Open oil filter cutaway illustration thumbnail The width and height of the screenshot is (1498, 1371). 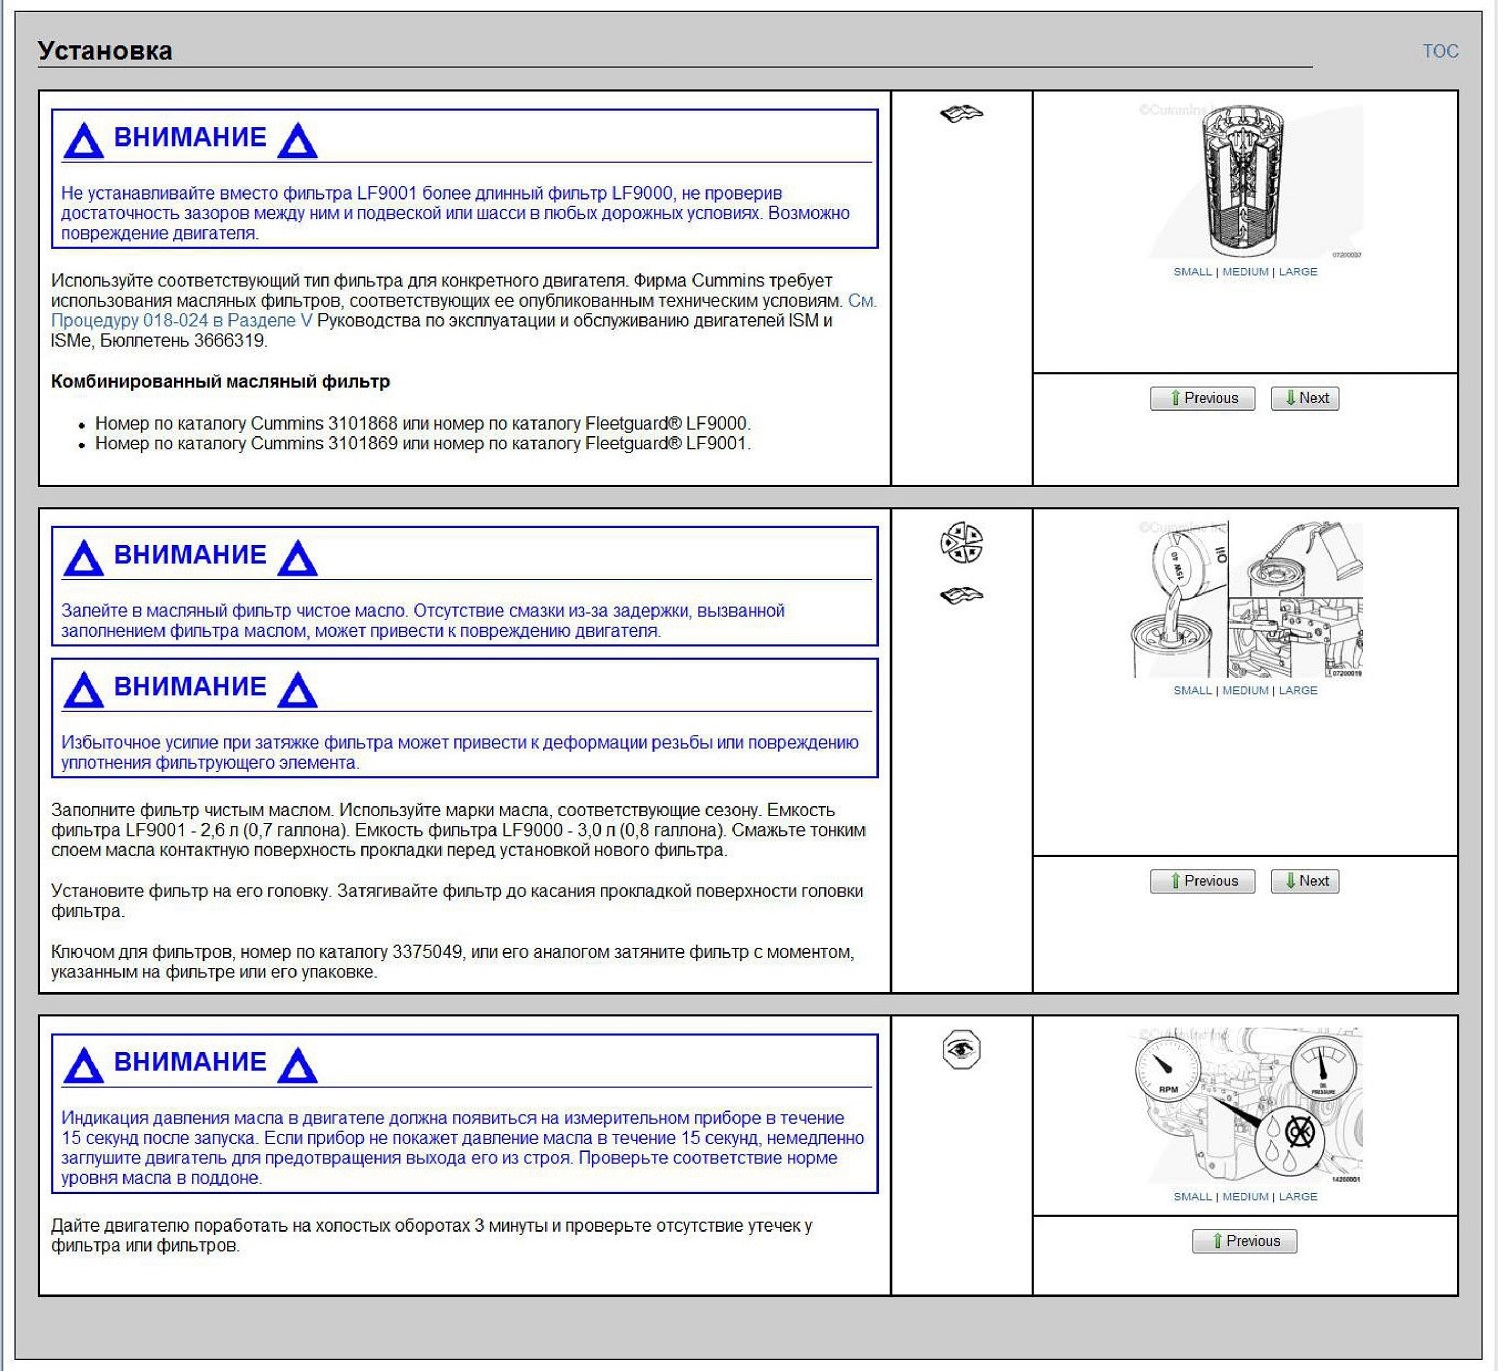click(1246, 180)
